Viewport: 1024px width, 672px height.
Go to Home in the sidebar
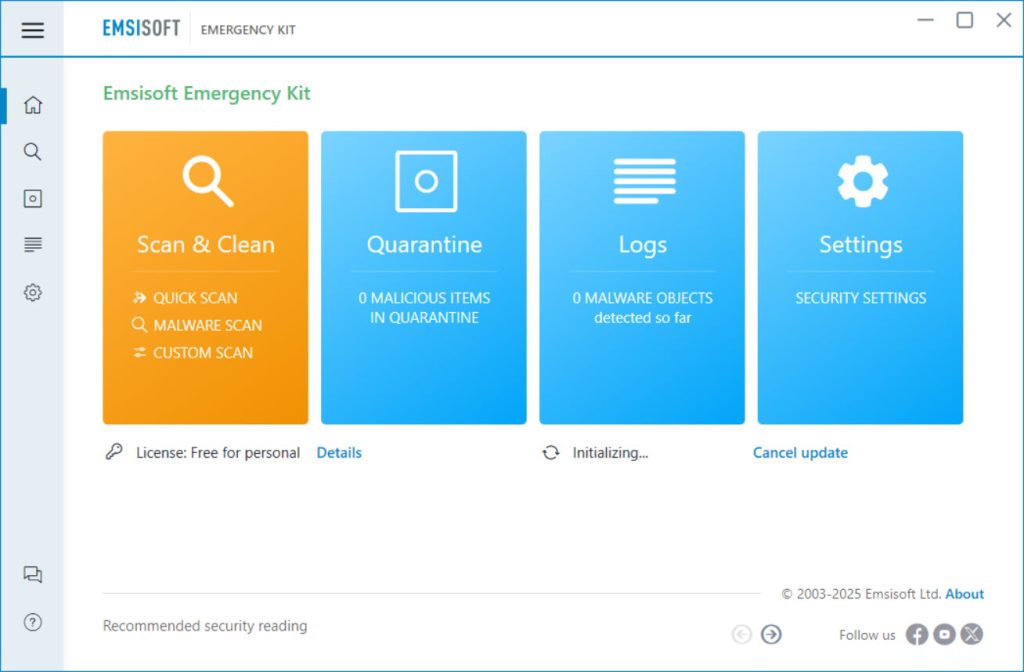[33, 104]
